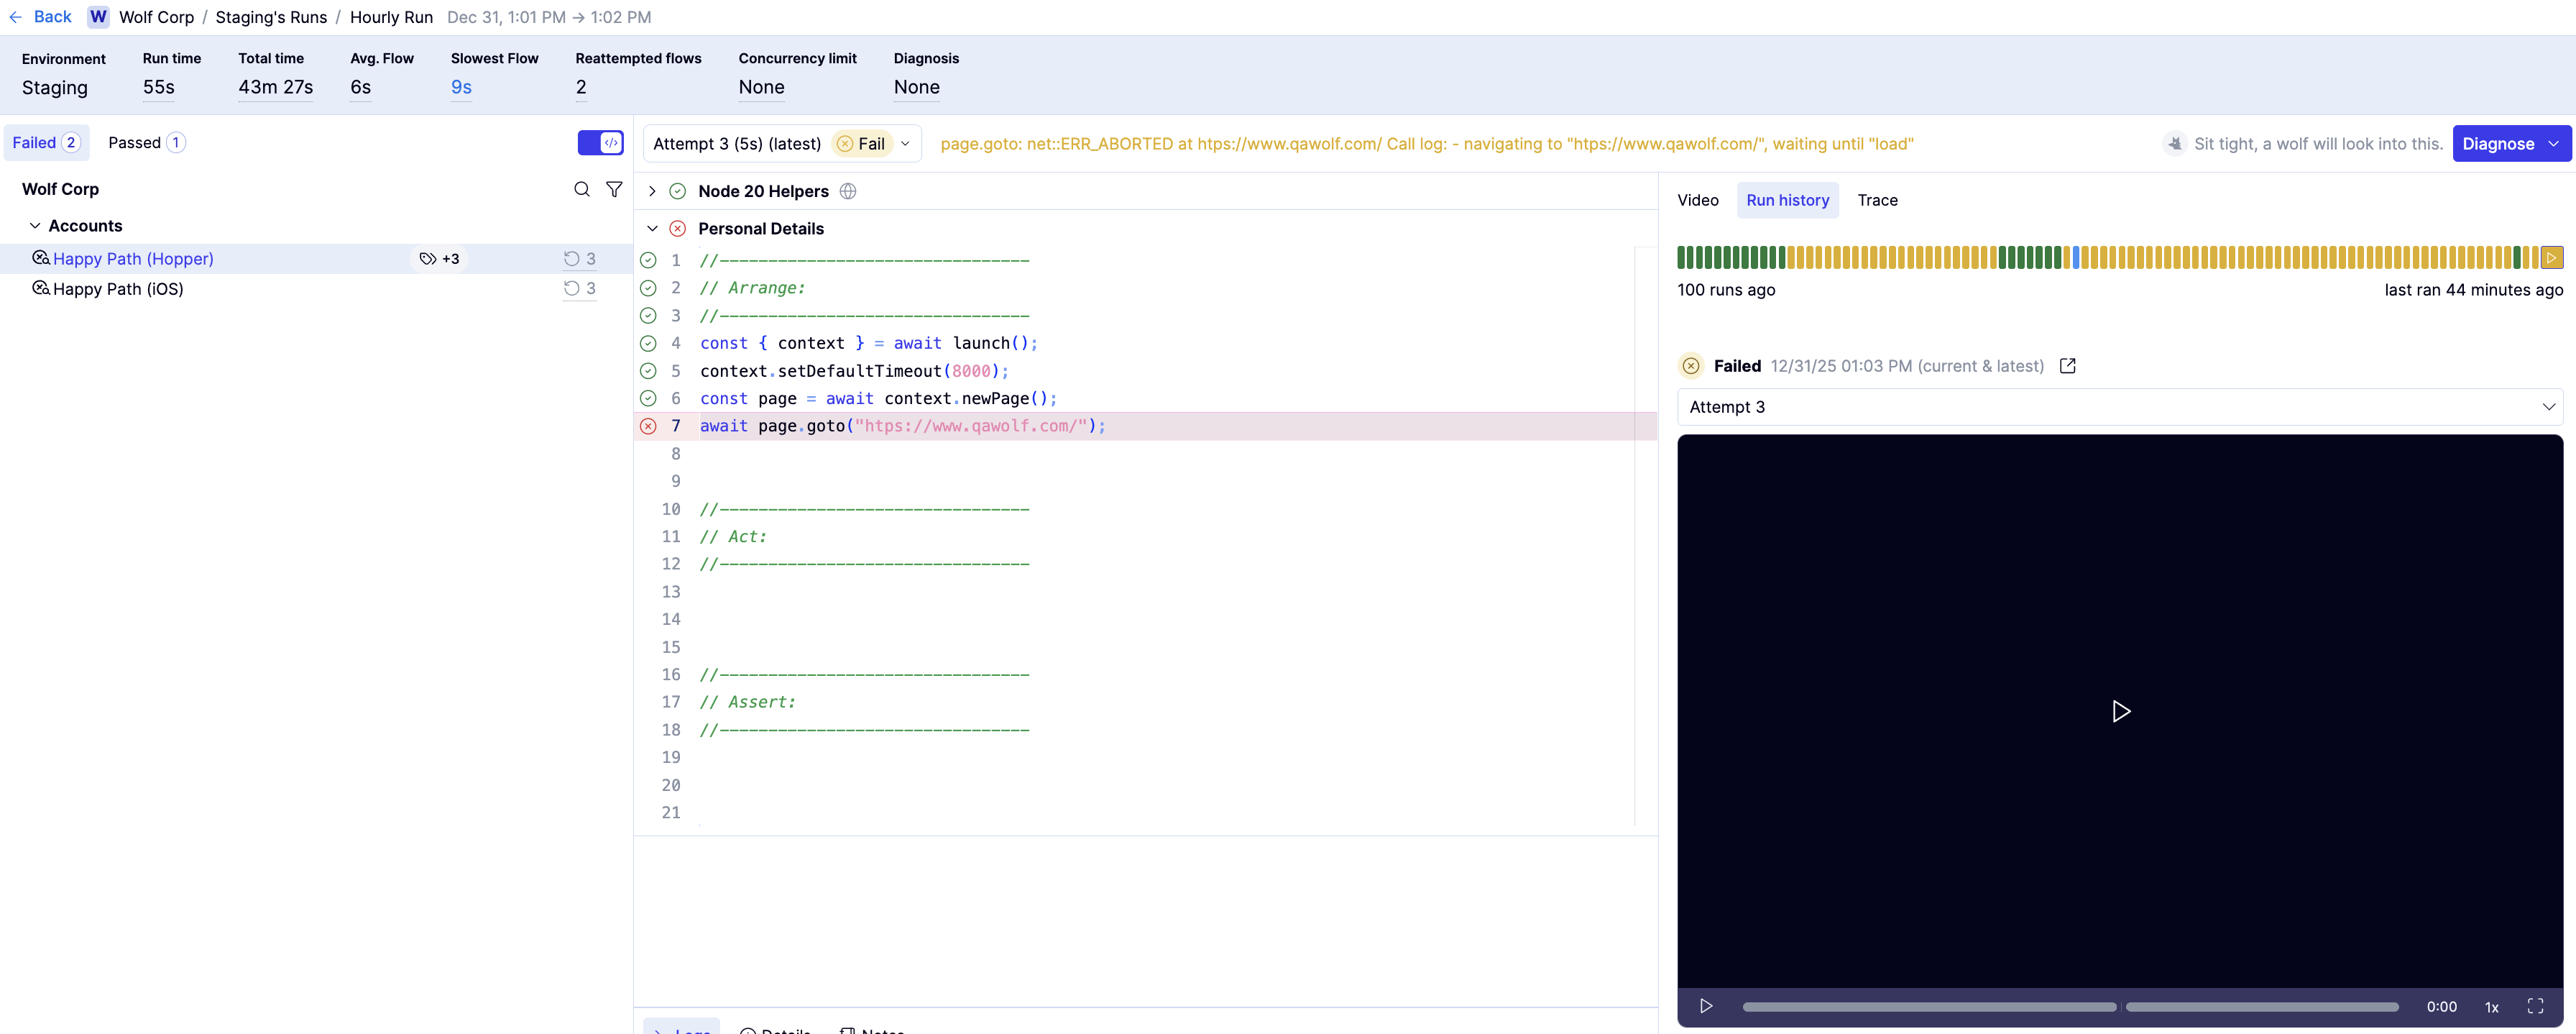Click the video progress bar
Screen dimensions: 2576x1034
[2070, 1007]
